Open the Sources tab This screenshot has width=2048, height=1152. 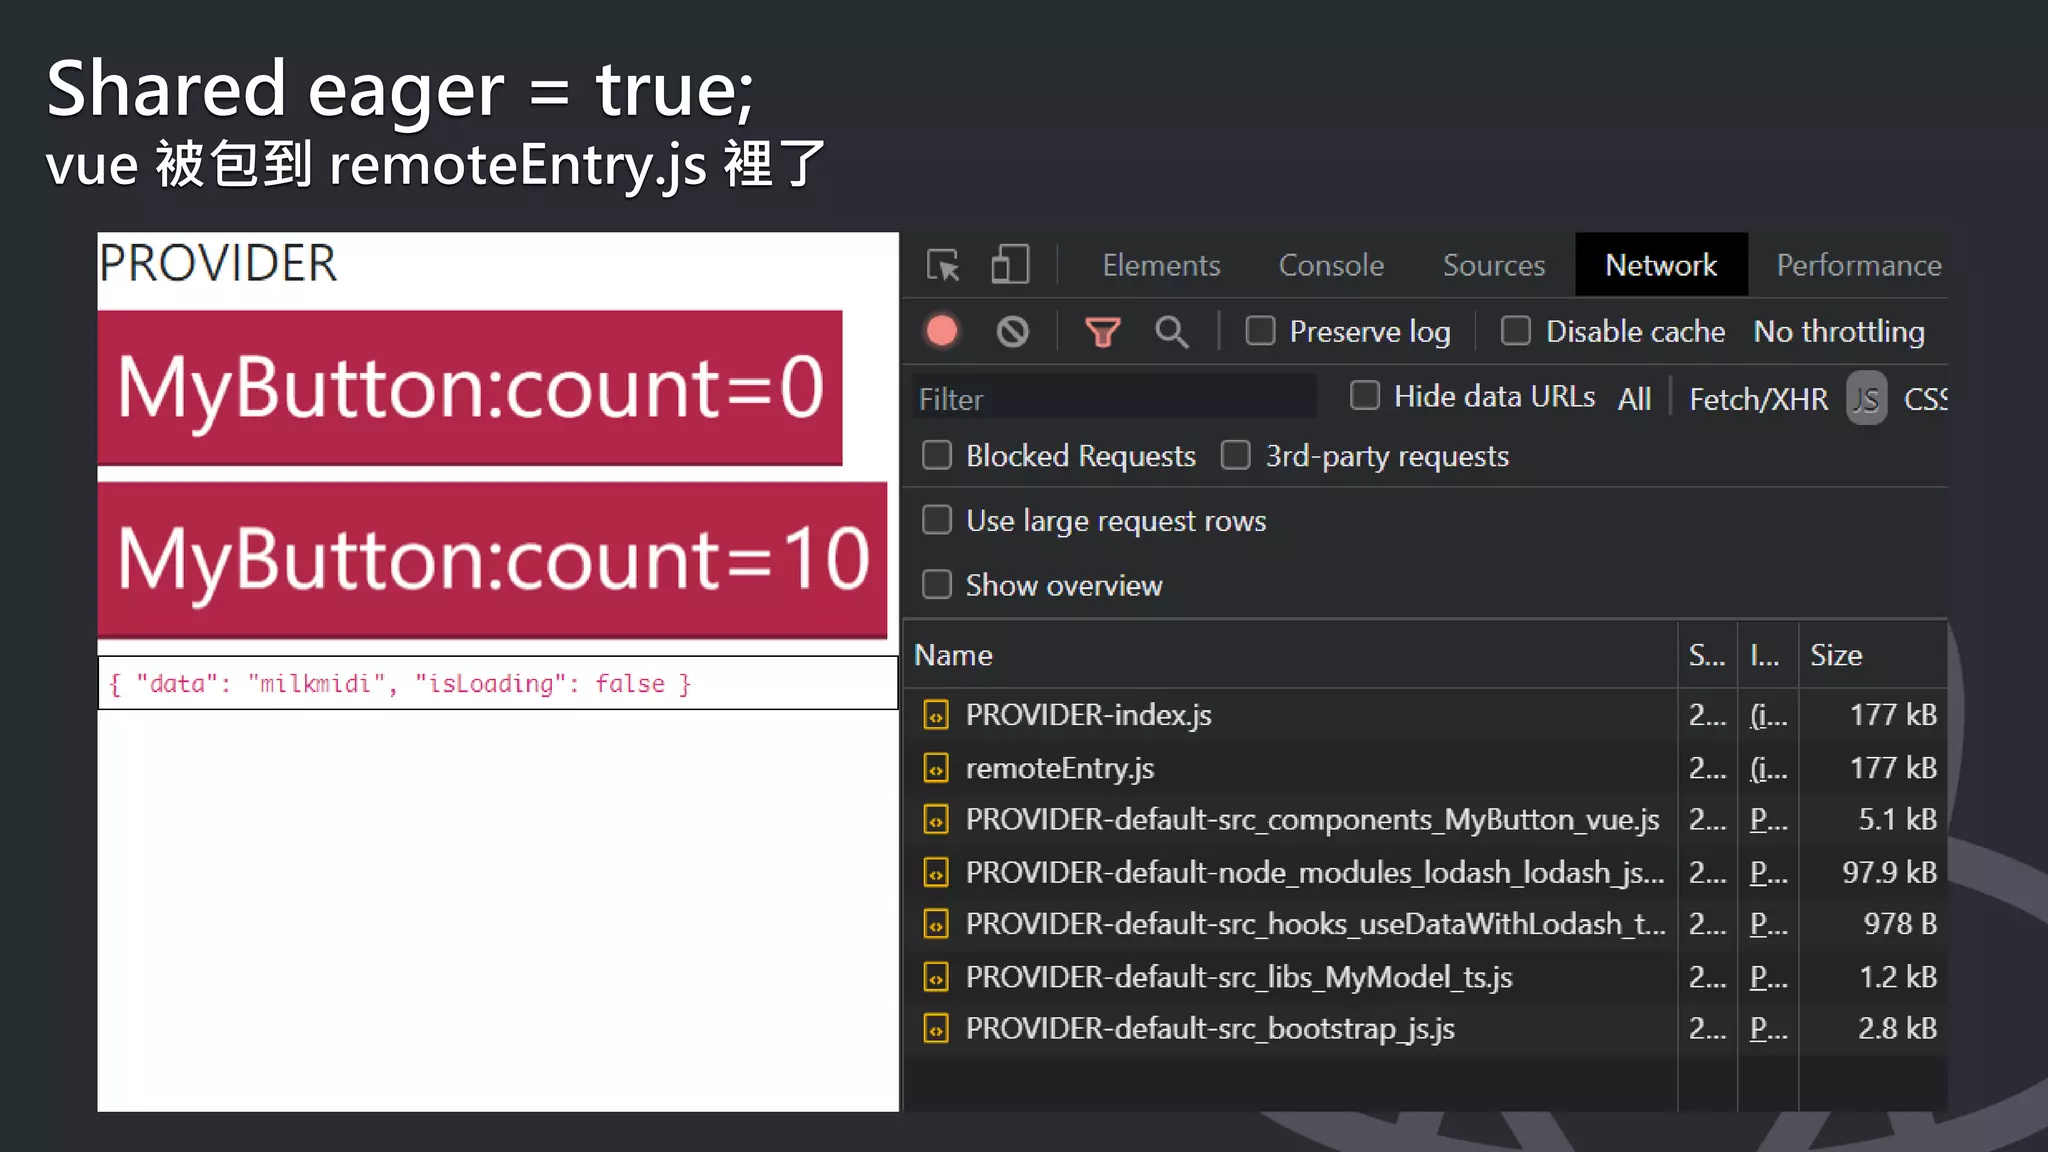[1494, 265]
